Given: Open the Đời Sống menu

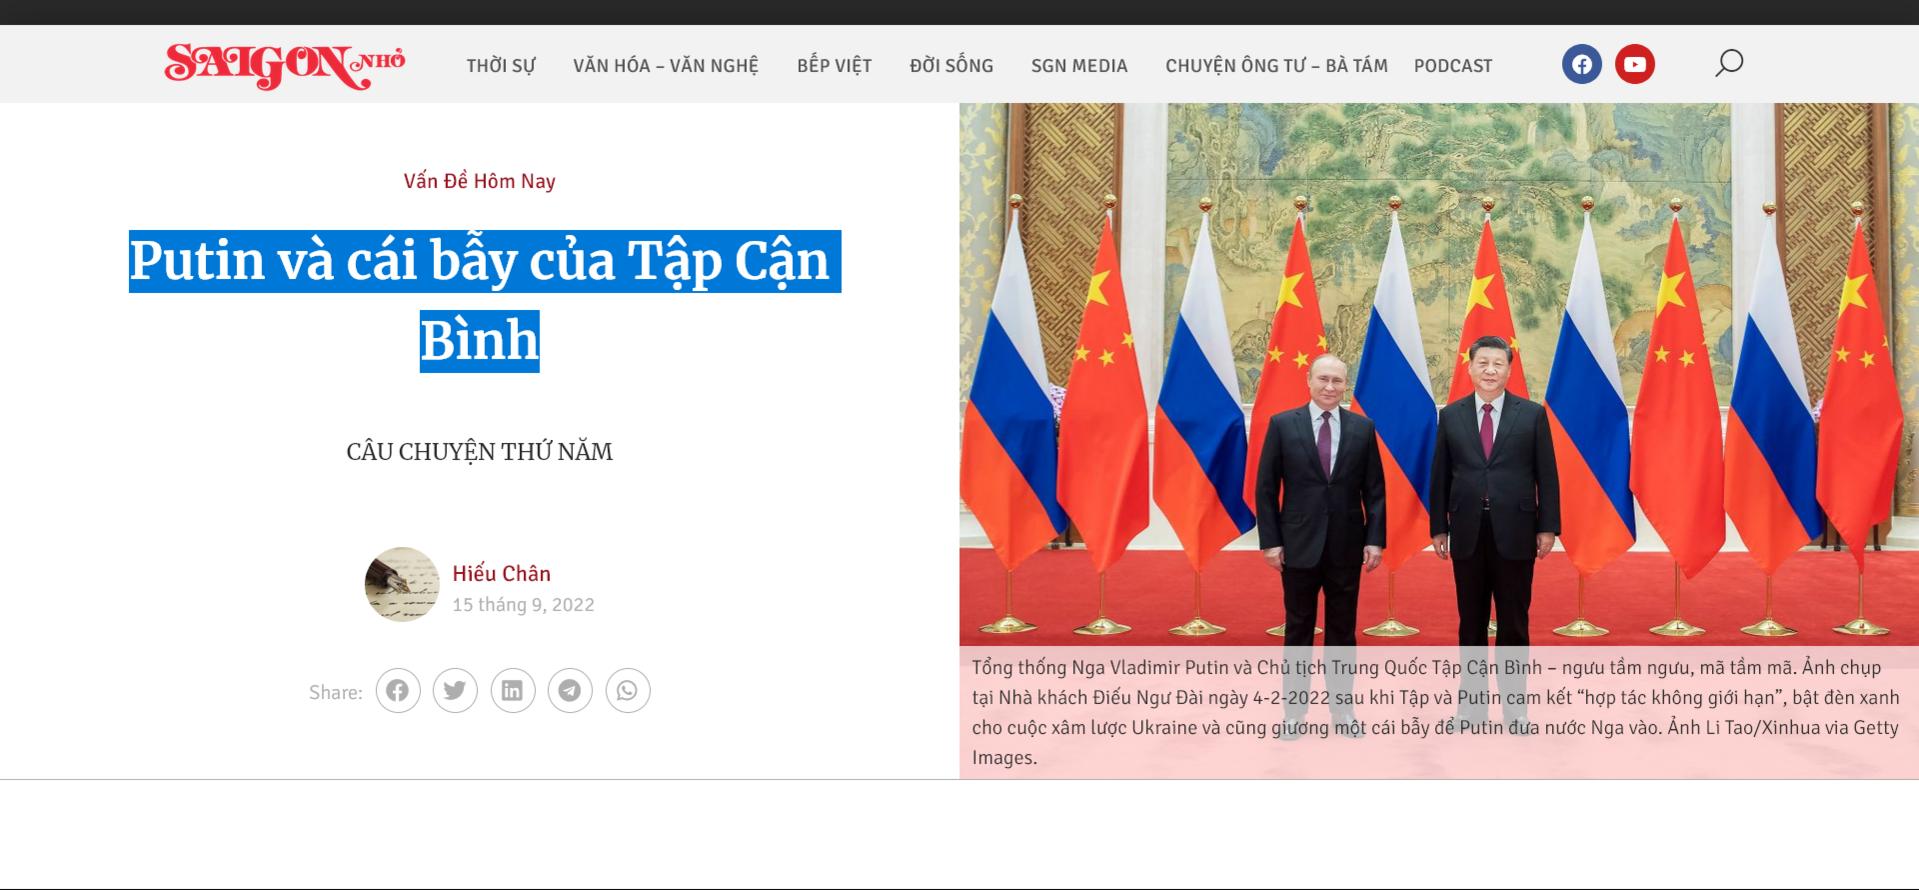Looking at the screenshot, I should (951, 66).
